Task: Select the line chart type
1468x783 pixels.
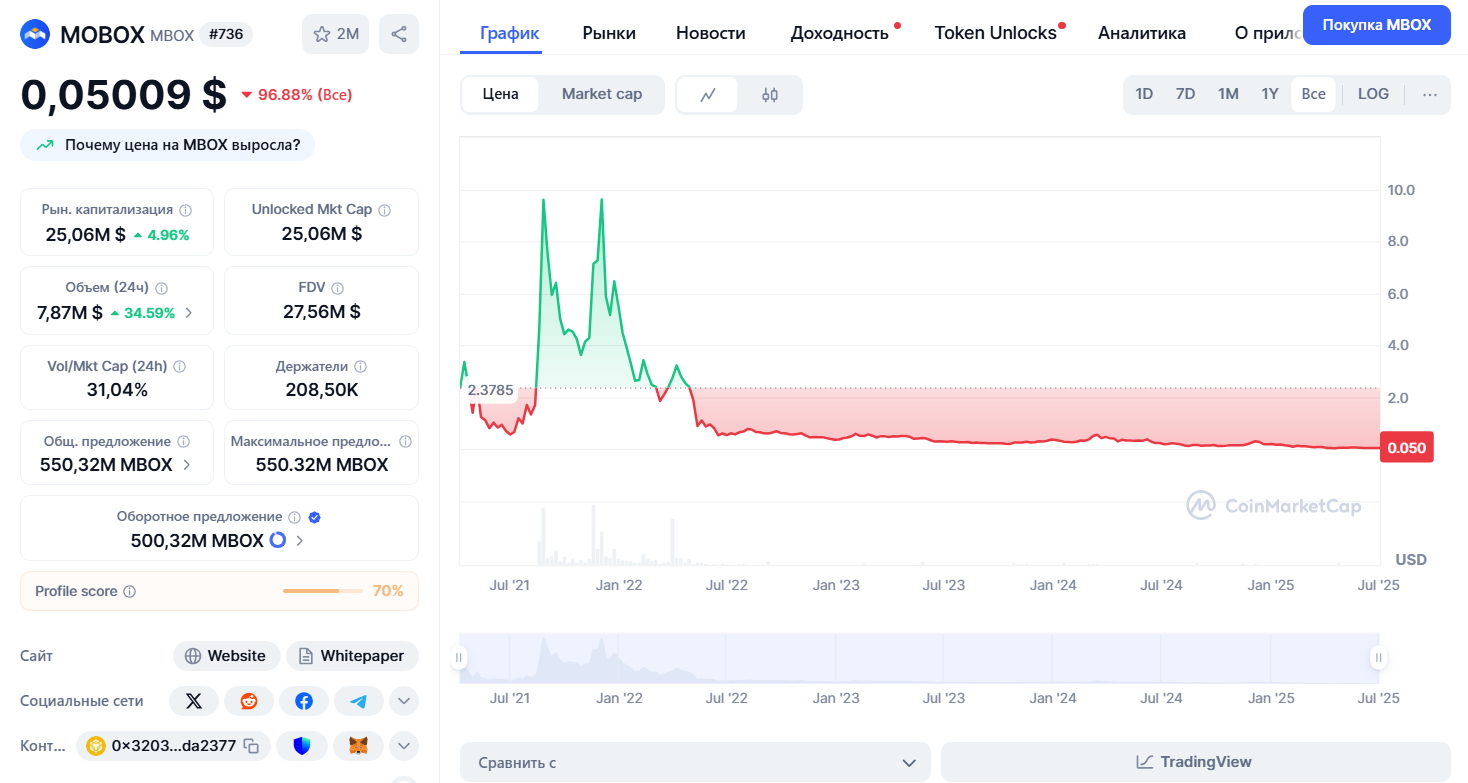Action: (x=708, y=95)
